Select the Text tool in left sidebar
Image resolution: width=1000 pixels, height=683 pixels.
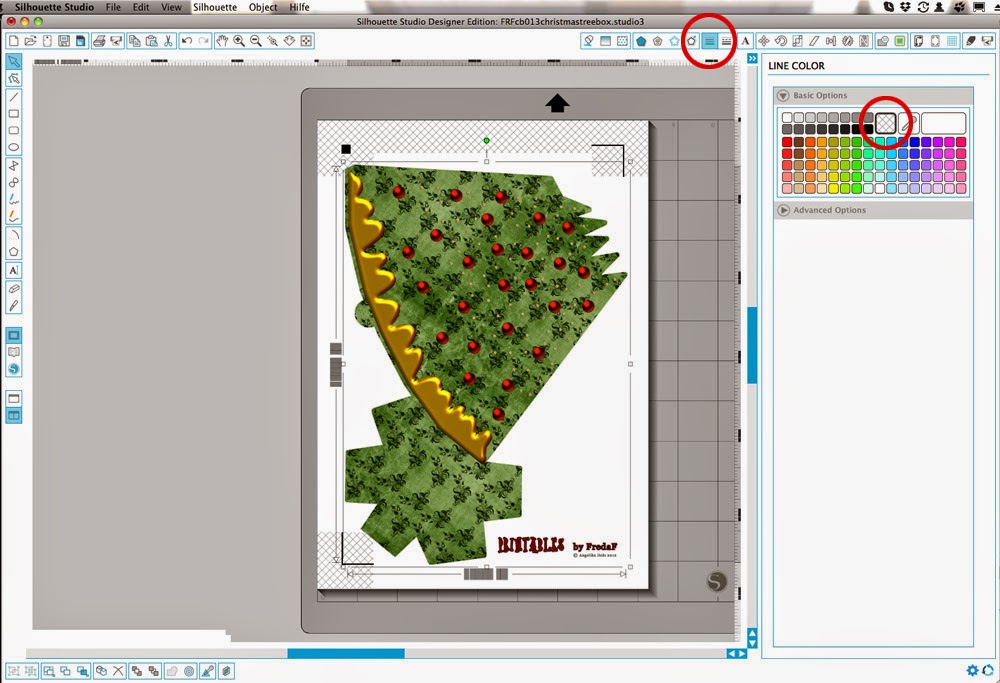pos(13,270)
